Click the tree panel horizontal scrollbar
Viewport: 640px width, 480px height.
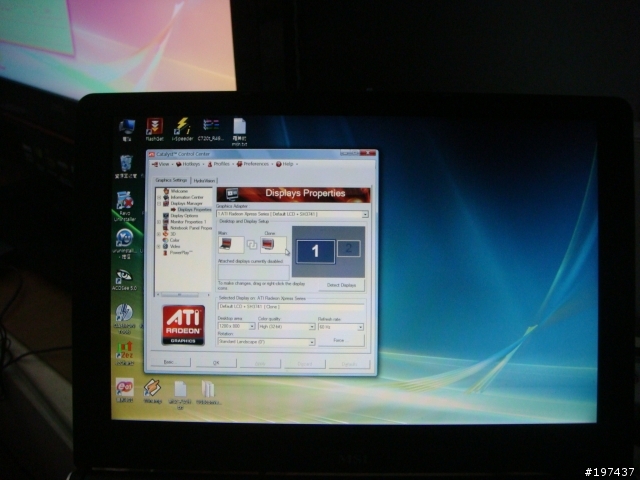[x=183, y=294]
